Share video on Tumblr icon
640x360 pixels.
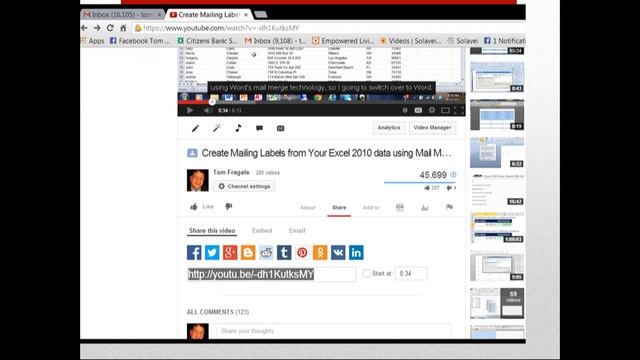click(x=284, y=253)
